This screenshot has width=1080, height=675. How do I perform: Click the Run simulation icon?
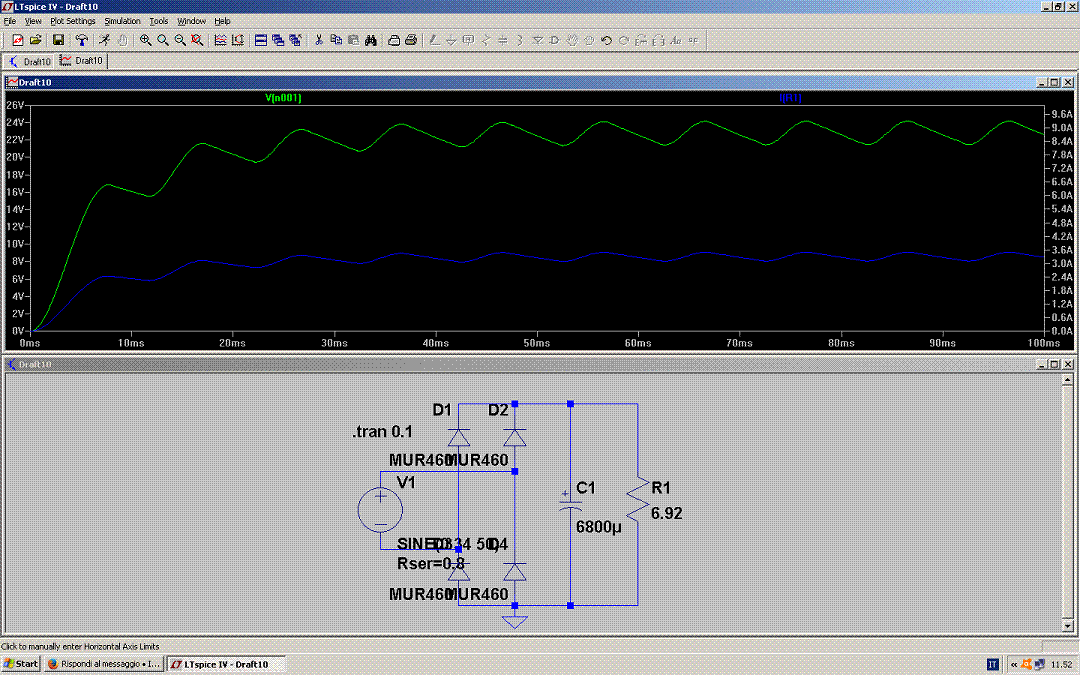pyautogui.click(x=103, y=40)
